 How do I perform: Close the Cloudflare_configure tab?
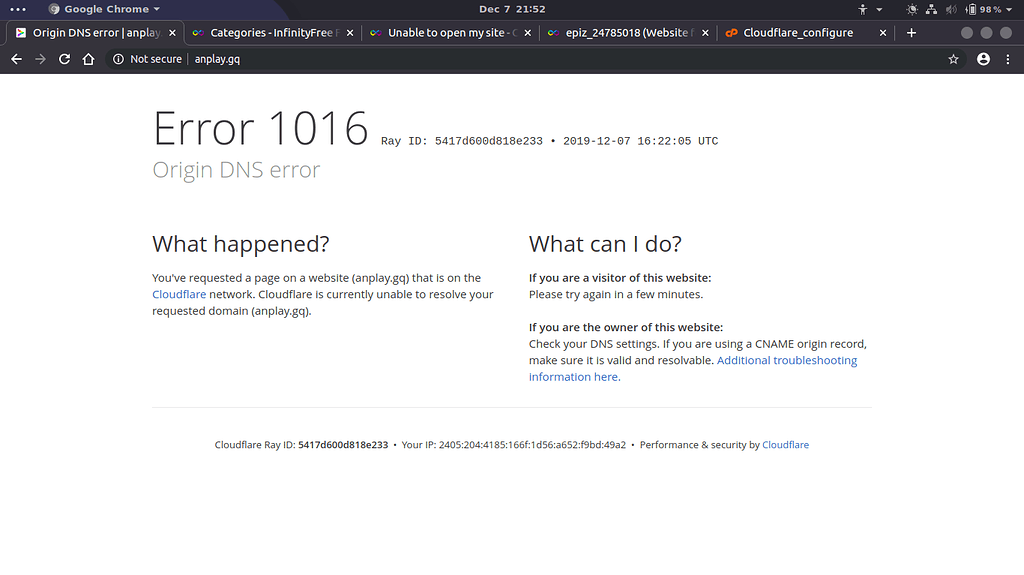[883, 33]
